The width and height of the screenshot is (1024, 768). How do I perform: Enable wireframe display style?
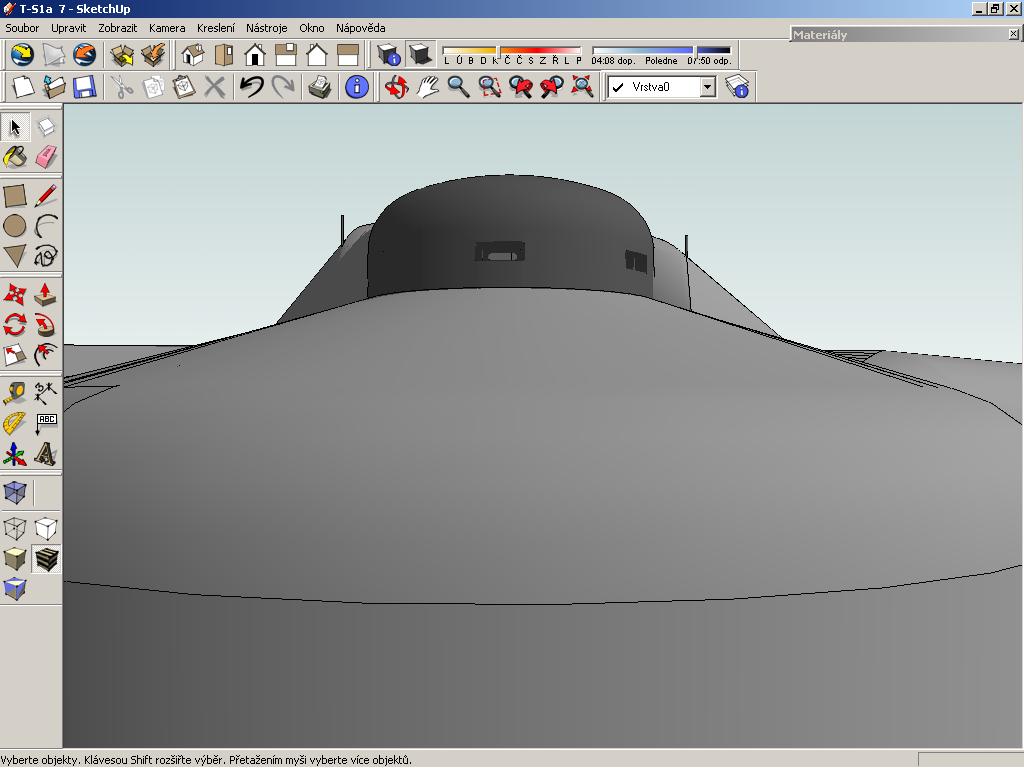[15, 528]
